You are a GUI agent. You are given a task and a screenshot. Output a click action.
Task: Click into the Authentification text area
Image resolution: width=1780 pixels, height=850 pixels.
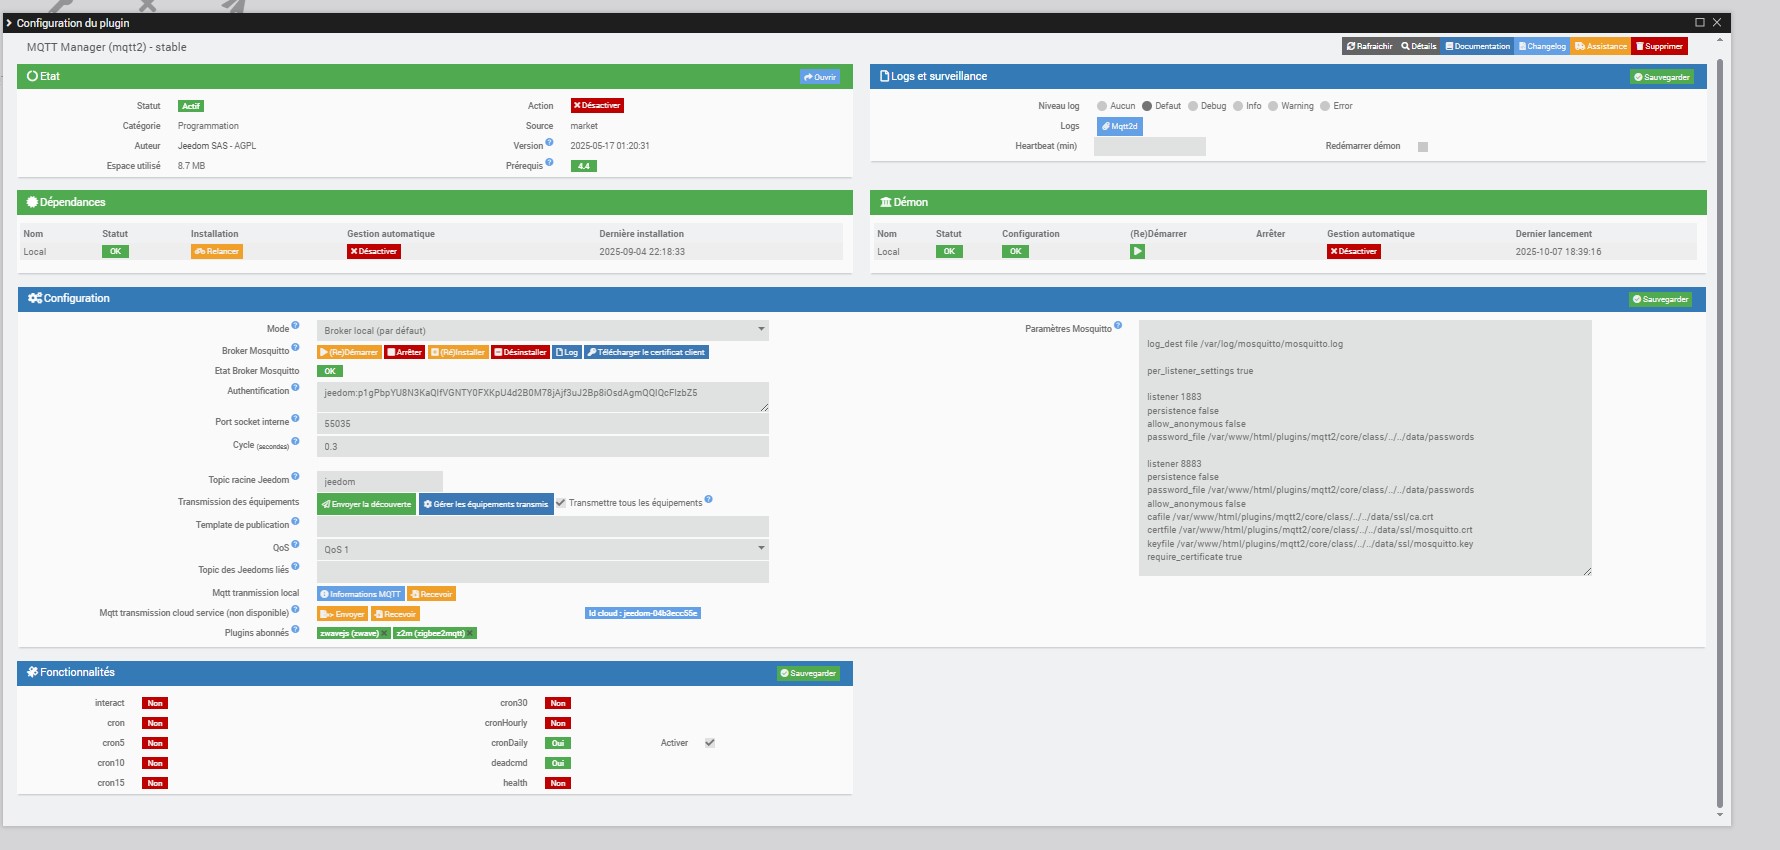point(543,397)
